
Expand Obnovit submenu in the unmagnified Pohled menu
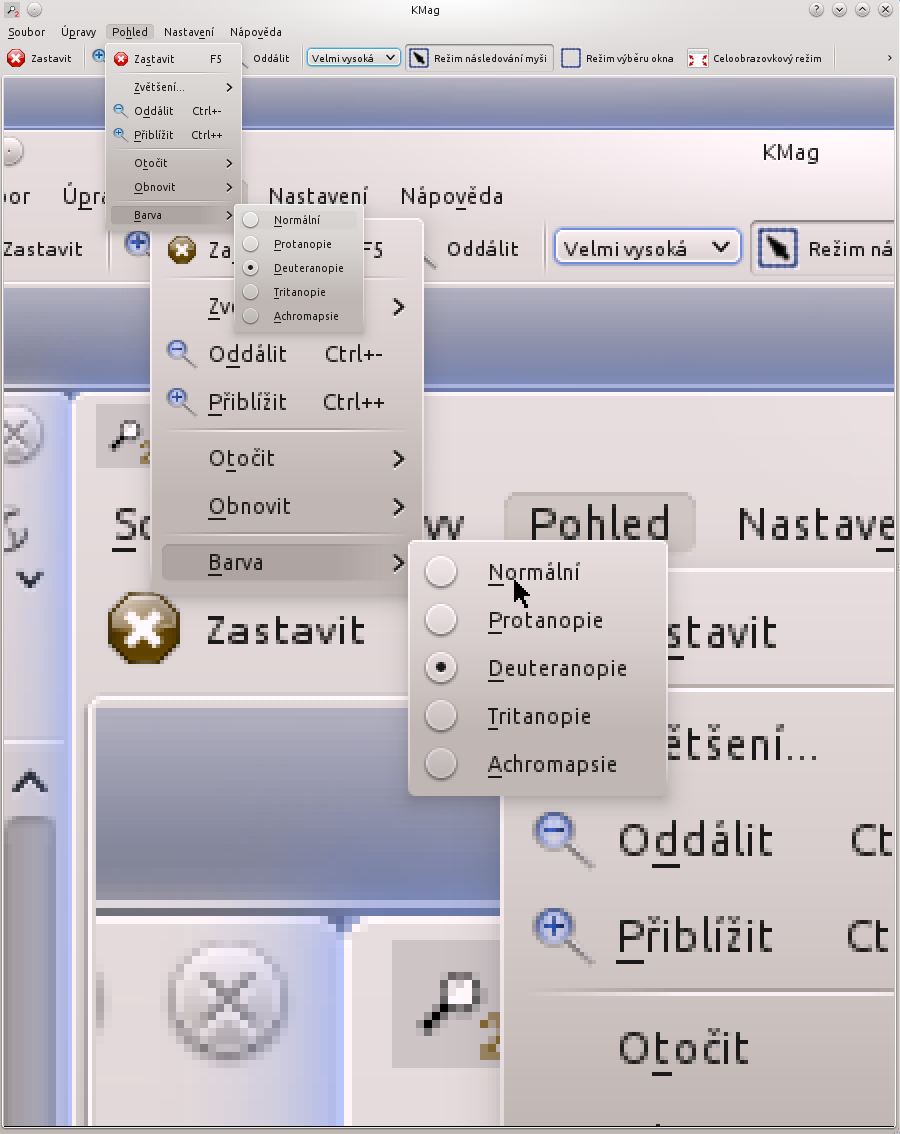(174, 187)
